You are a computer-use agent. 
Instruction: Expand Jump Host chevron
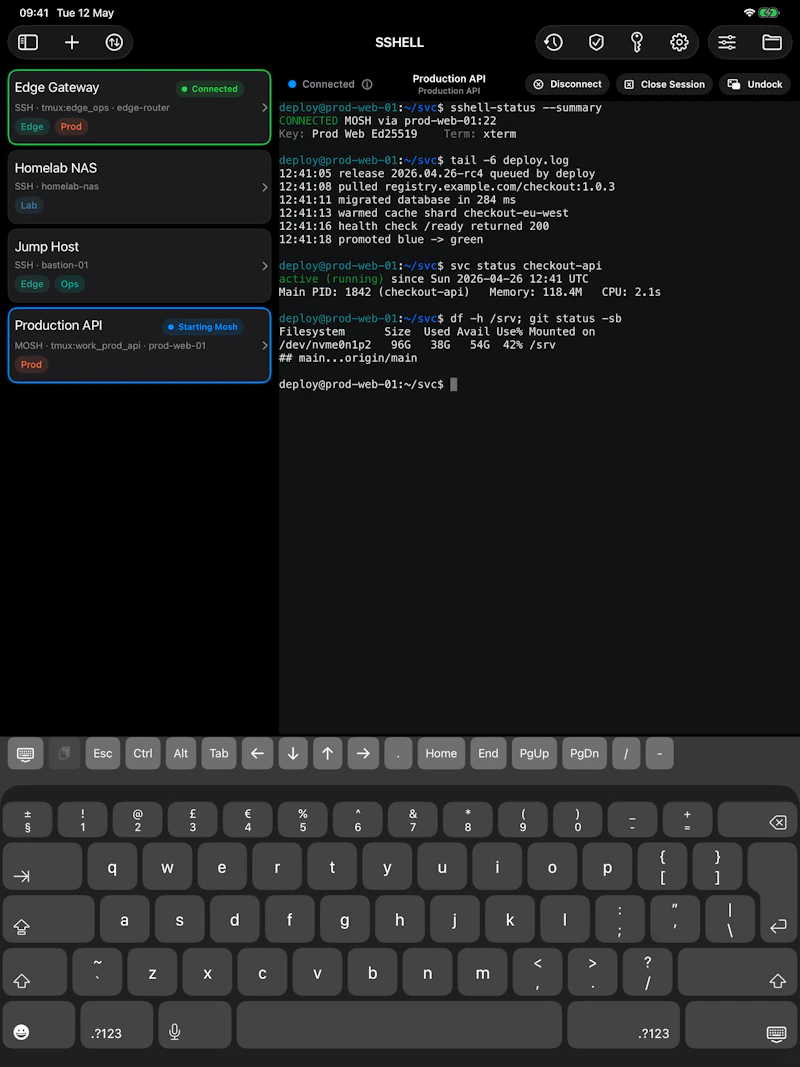(x=265, y=266)
